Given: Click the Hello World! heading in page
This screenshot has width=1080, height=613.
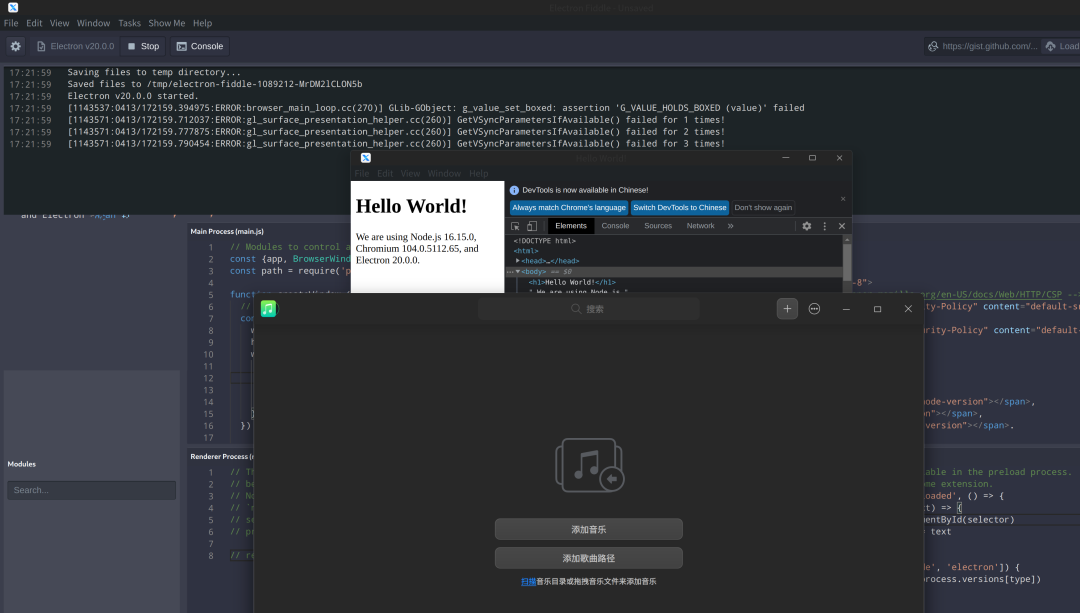Looking at the screenshot, I should [411, 206].
